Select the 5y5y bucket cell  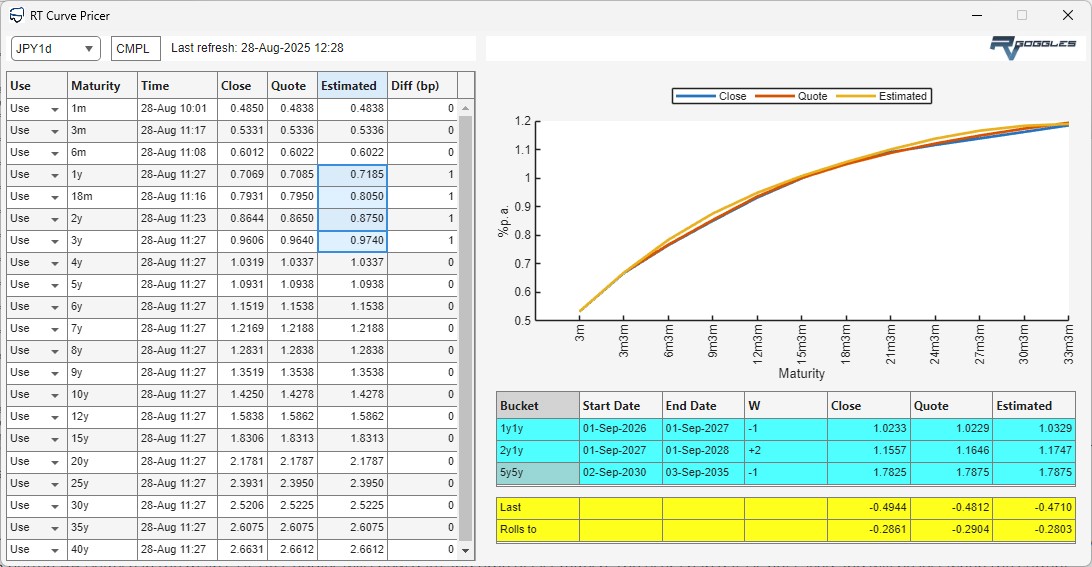point(538,473)
